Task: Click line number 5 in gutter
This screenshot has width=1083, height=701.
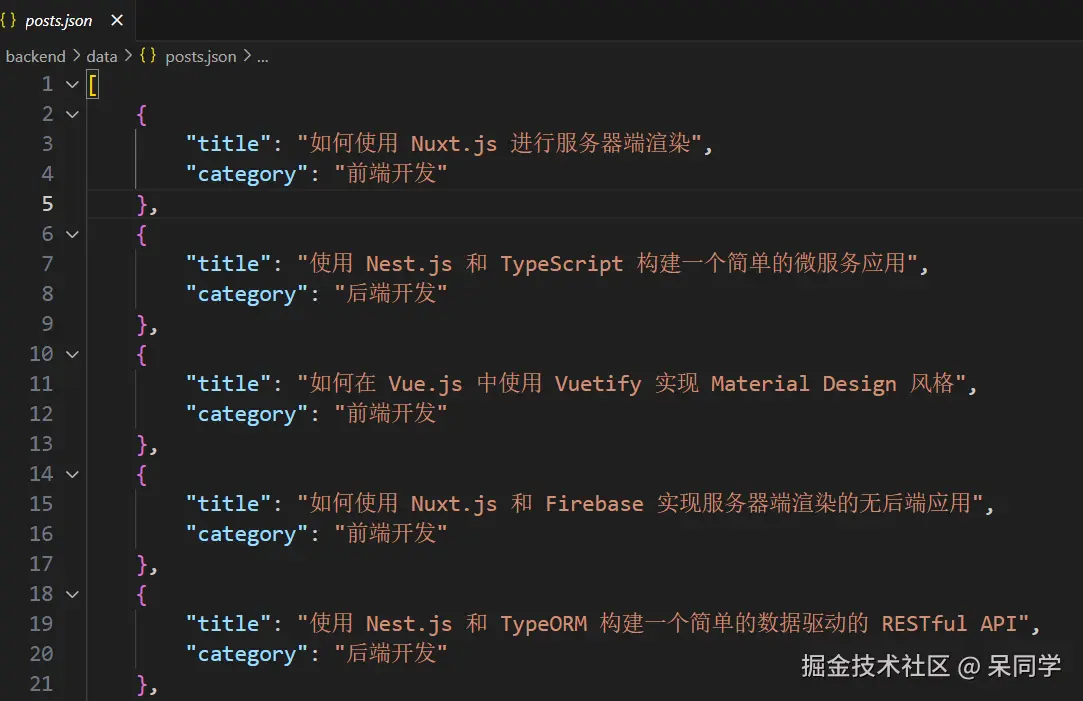Action: [47, 204]
